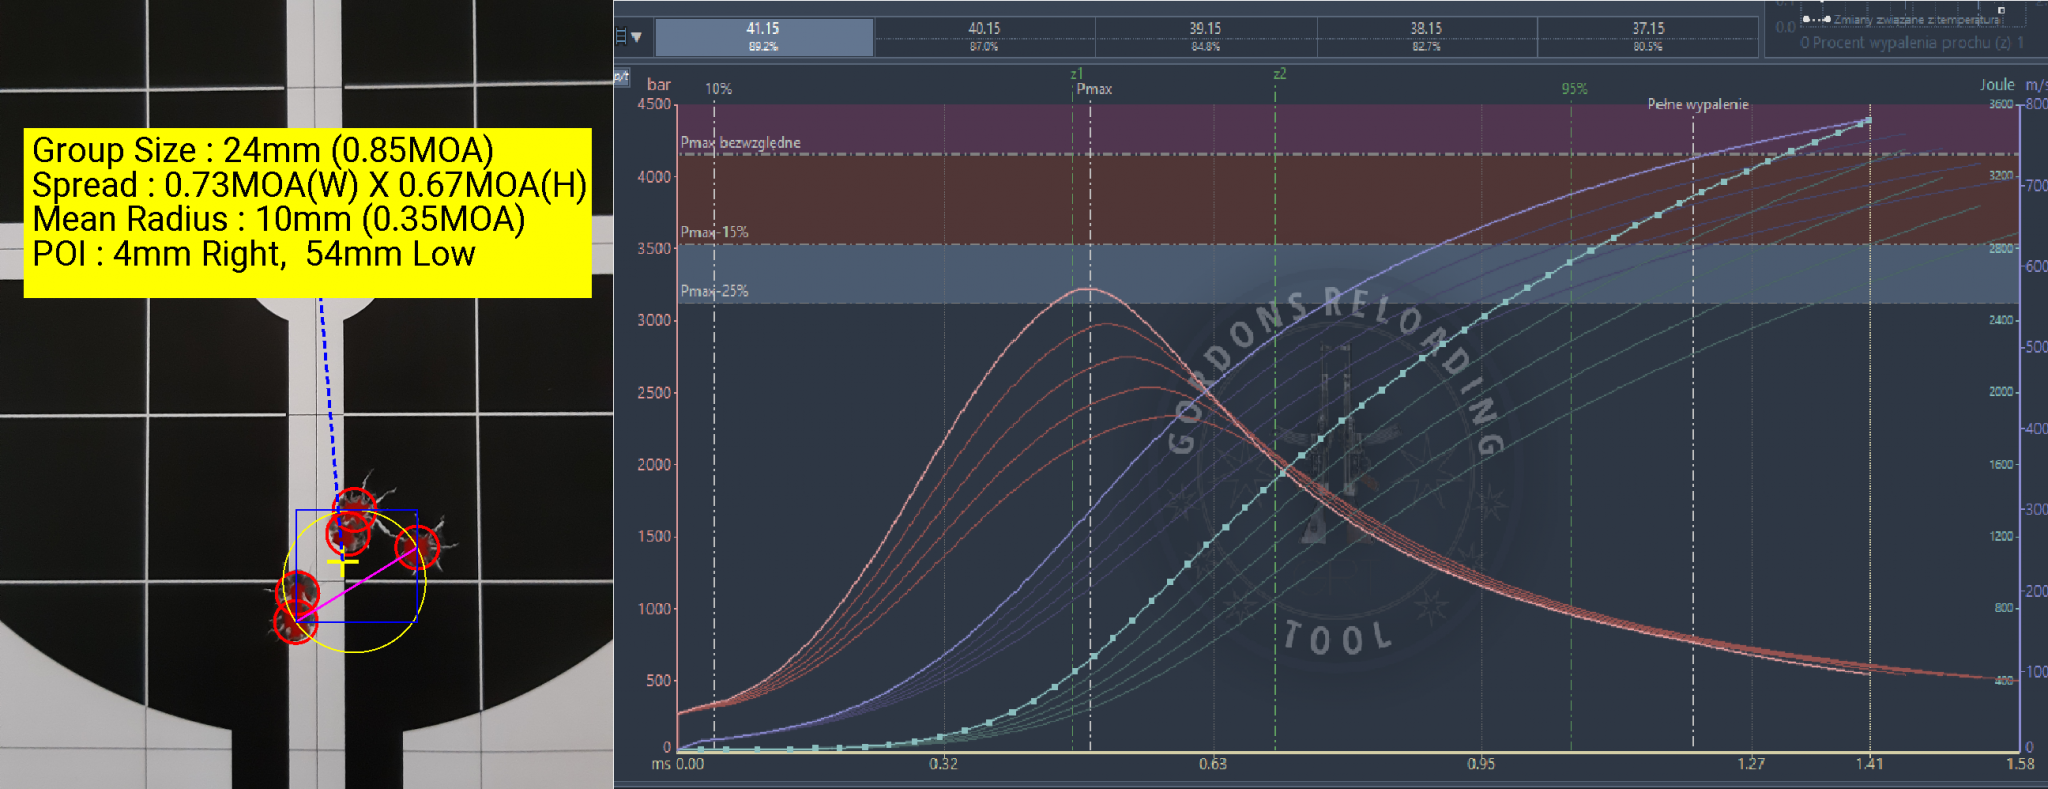Image resolution: width=2048 pixels, height=789 pixels.
Task: Click the green z2 marker label
Action: pos(1279,74)
